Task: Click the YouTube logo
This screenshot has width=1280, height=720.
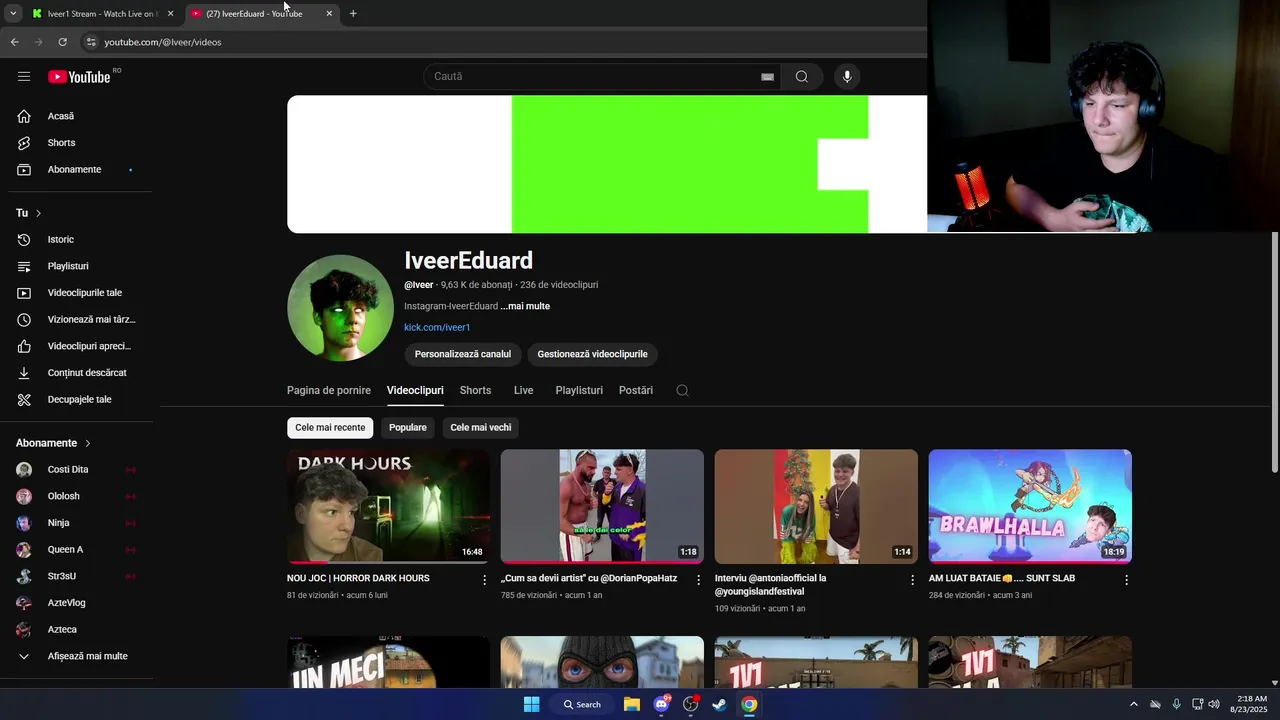Action: pyautogui.click(x=79, y=77)
